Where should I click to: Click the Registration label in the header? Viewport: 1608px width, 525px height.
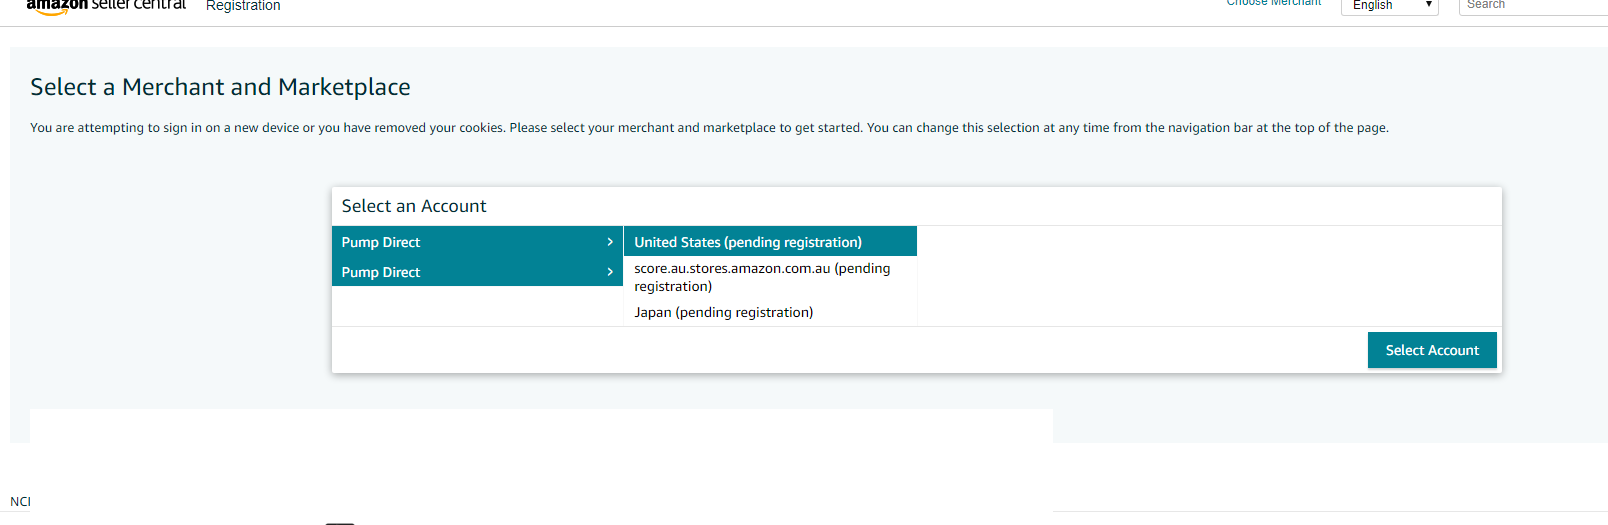pyautogui.click(x=243, y=6)
